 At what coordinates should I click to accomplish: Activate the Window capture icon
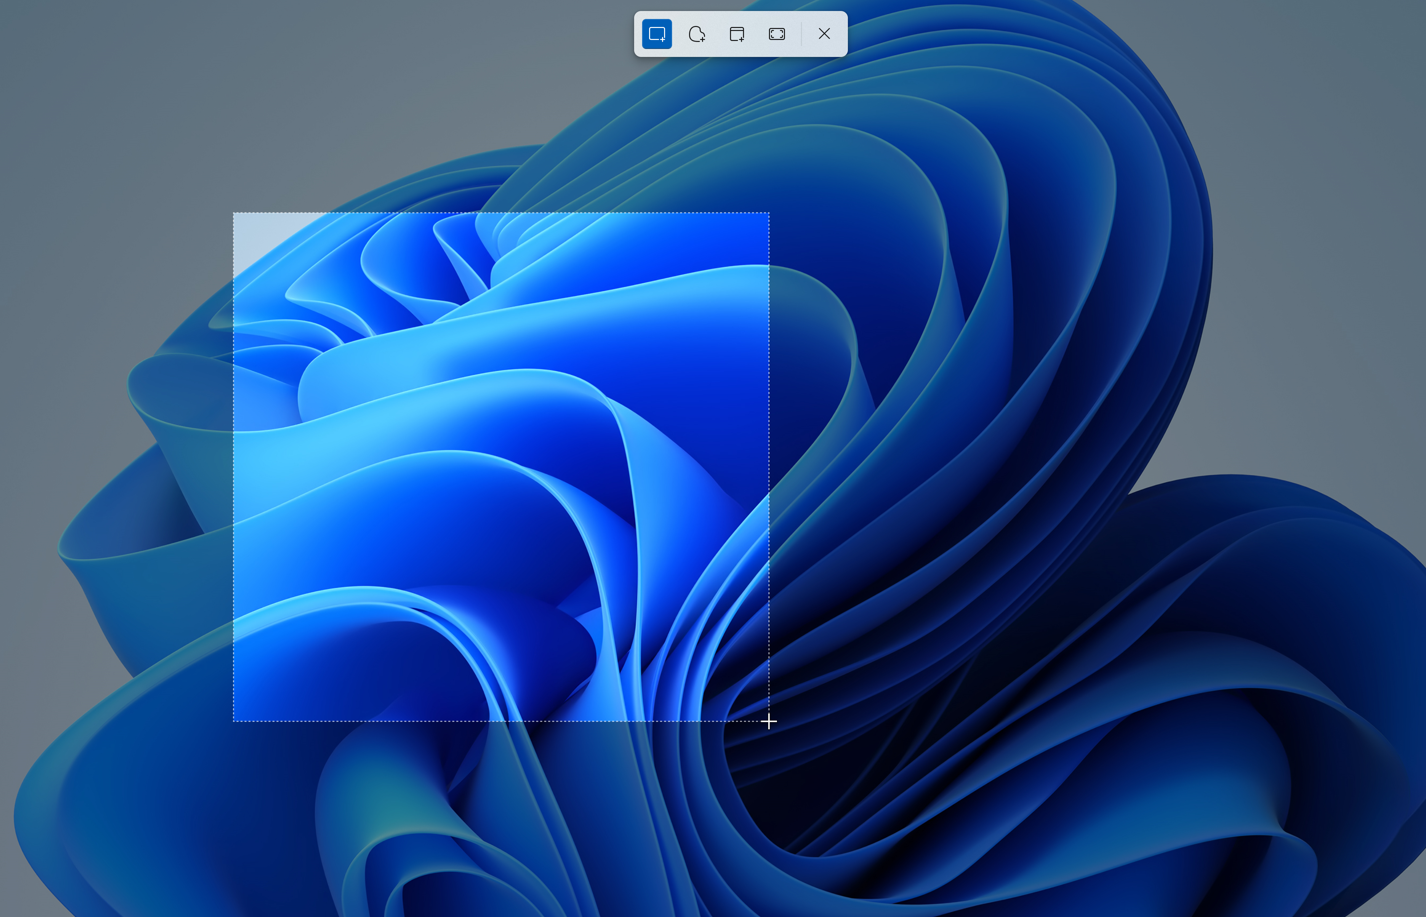point(737,33)
